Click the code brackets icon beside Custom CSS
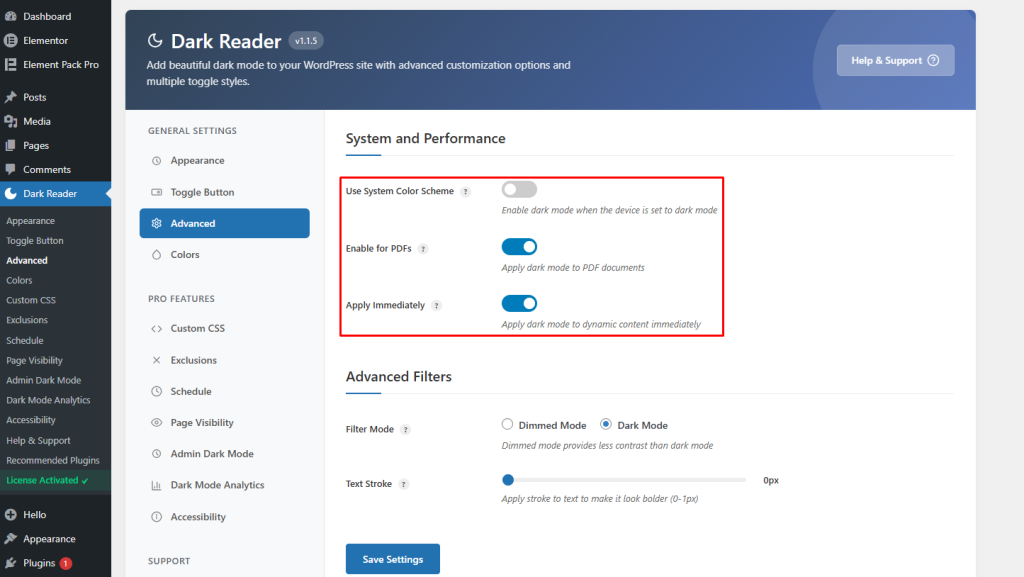Screen dimensions: 1024x577 (156, 329)
